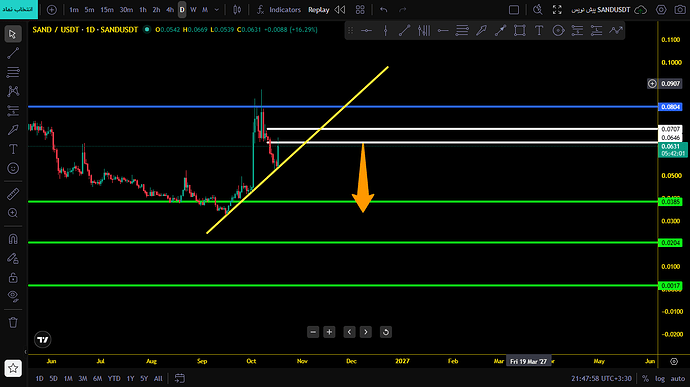Toggle stay in drawing mode
The height and width of the screenshot is (387, 690).
(x=13, y=258)
